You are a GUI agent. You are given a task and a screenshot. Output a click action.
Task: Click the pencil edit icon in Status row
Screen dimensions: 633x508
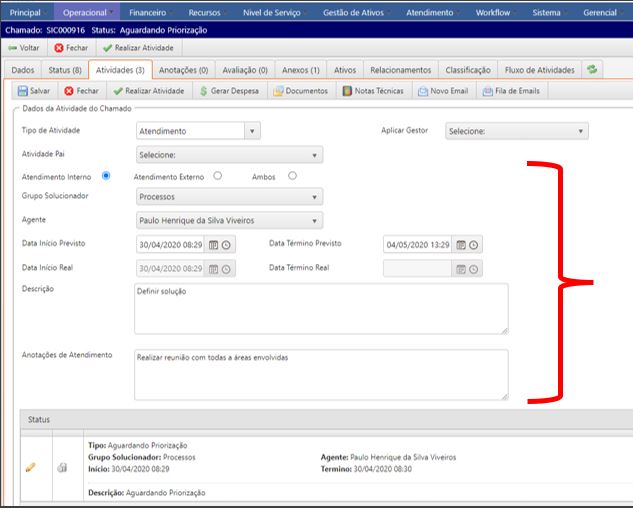(30, 468)
